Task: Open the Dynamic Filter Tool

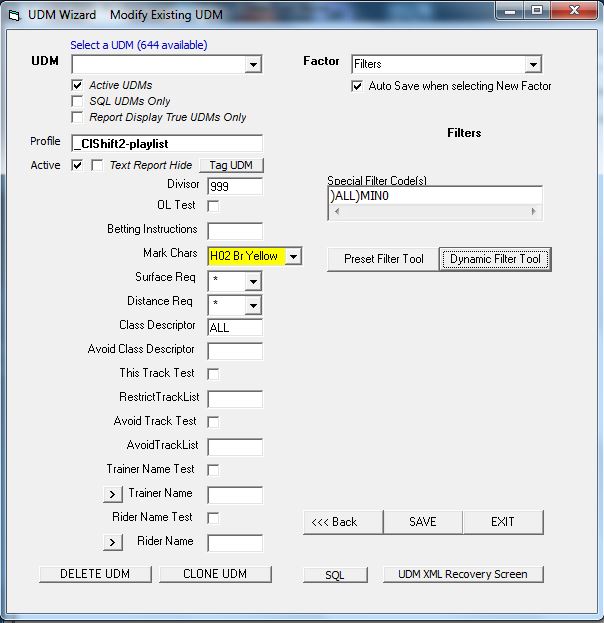Action: click(x=495, y=259)
